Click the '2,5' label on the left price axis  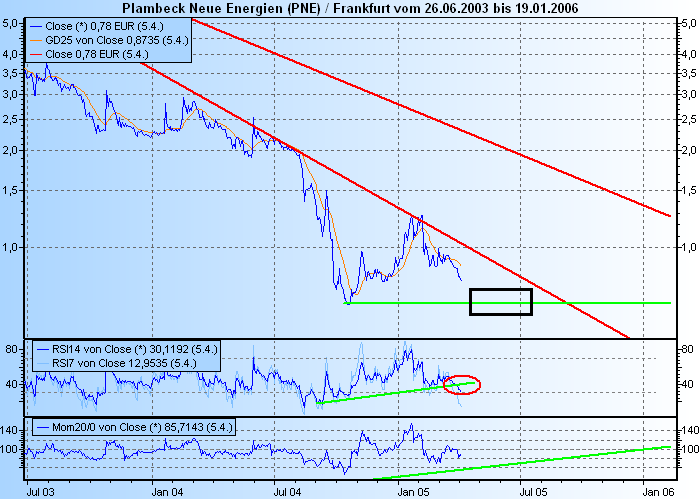coord(12,119)
